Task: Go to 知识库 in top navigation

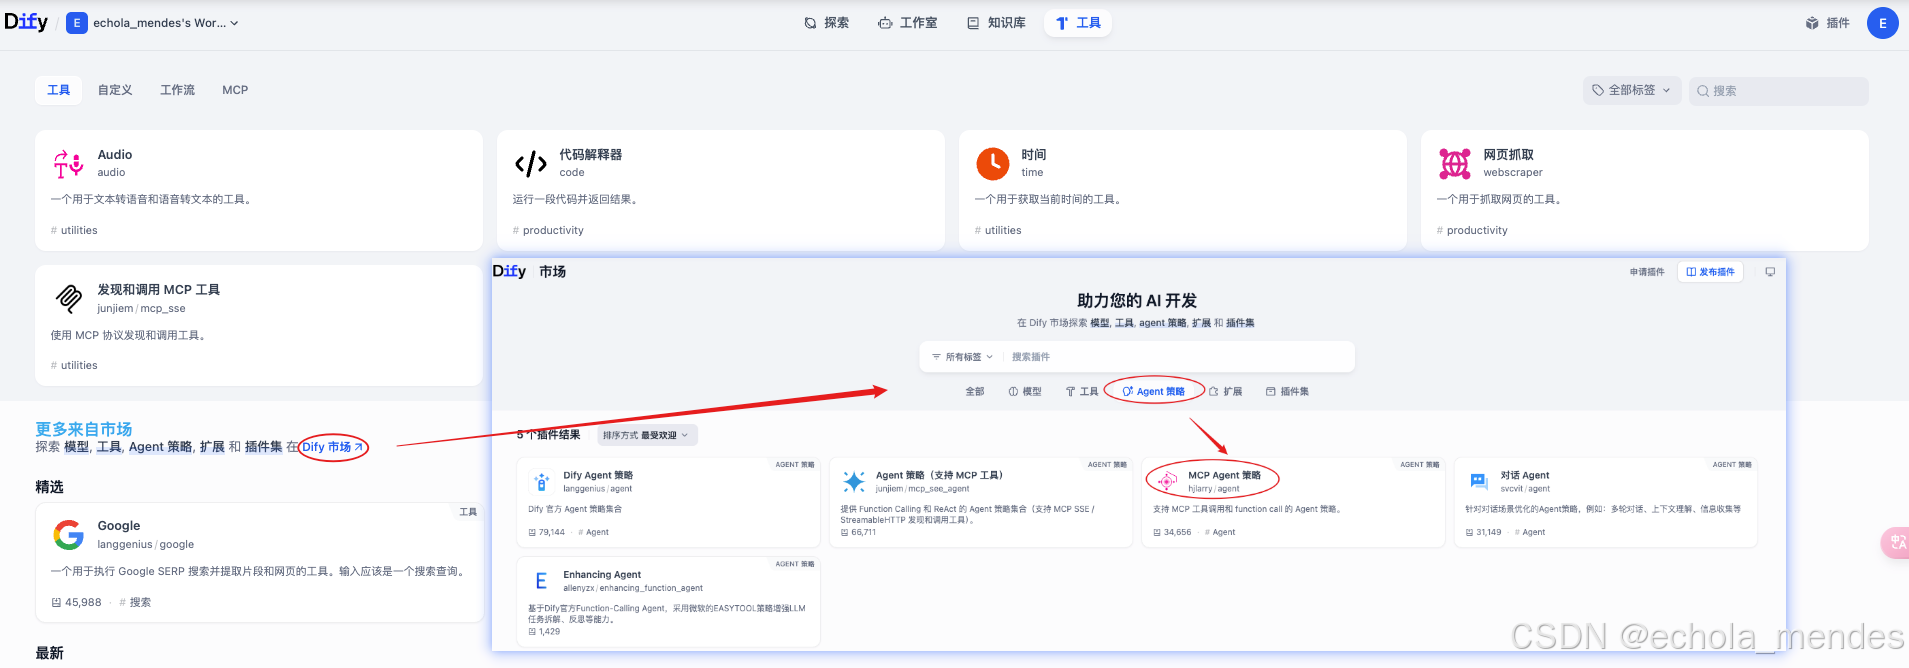Action: click(997, 23)
